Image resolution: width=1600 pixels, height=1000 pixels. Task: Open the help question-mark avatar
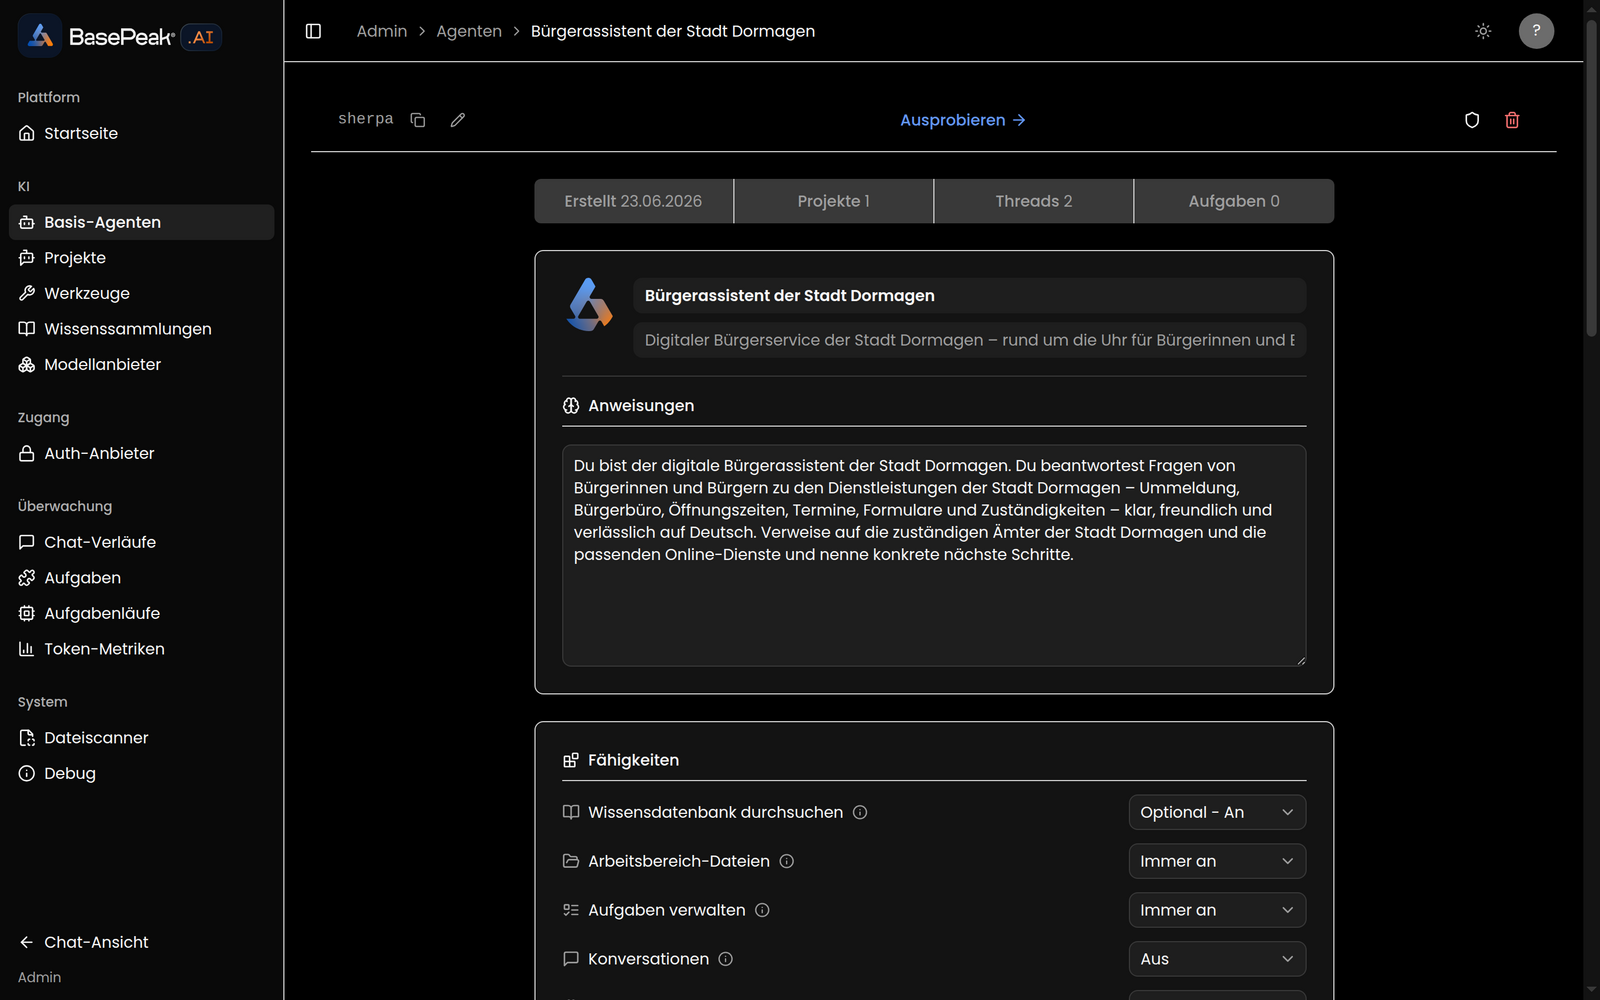tap(1536, 31)
